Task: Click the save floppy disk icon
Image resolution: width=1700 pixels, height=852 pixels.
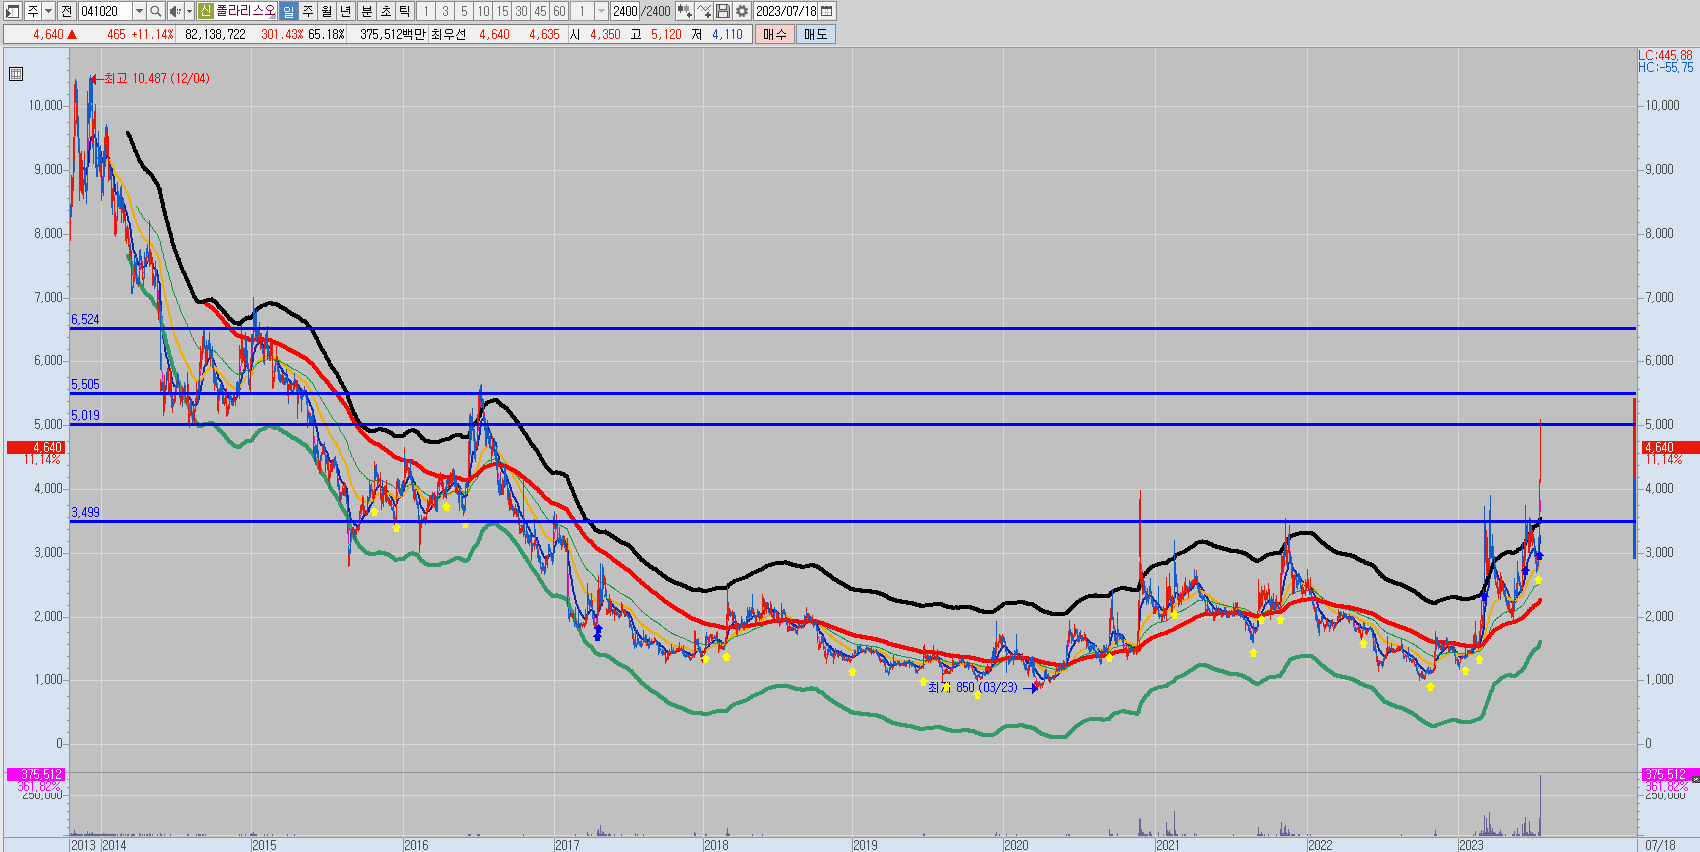Action: point(723,11)
